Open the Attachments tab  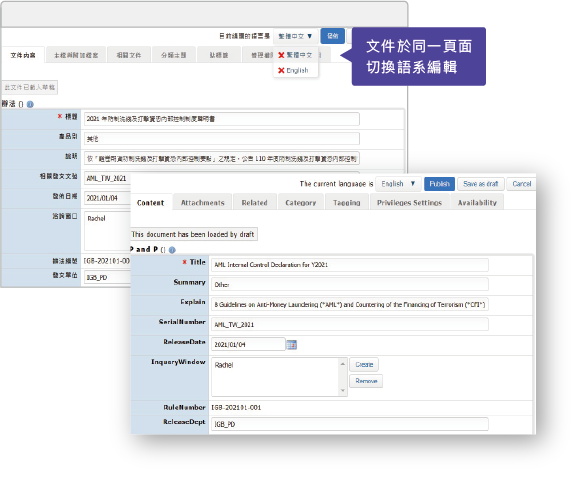tap(203, 202)
